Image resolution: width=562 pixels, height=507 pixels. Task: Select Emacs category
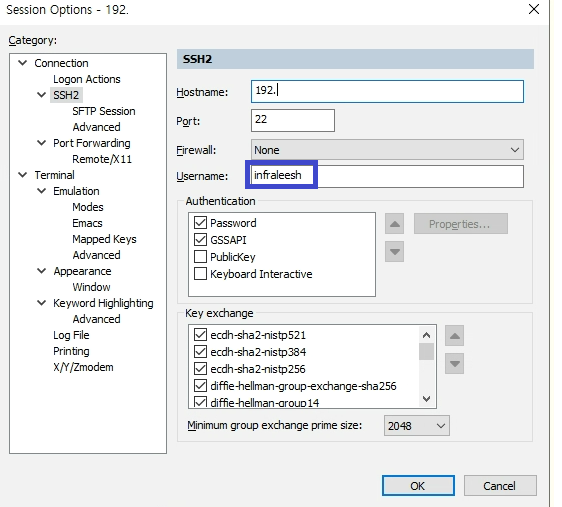pyautogui.click(x=87, y=223)
